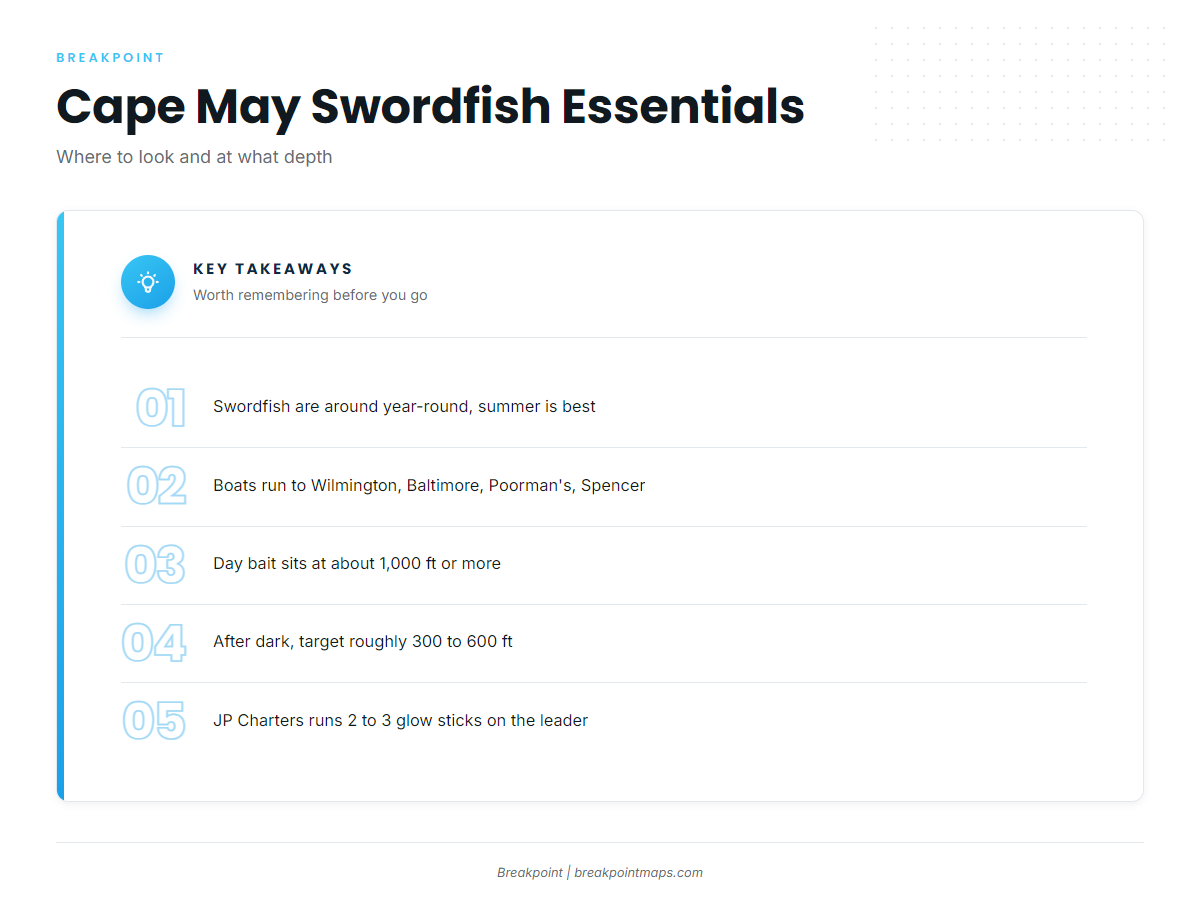Click the outlined 05 number badge
The width and height of the screenshot is (1200, 906).
point(154,721)
